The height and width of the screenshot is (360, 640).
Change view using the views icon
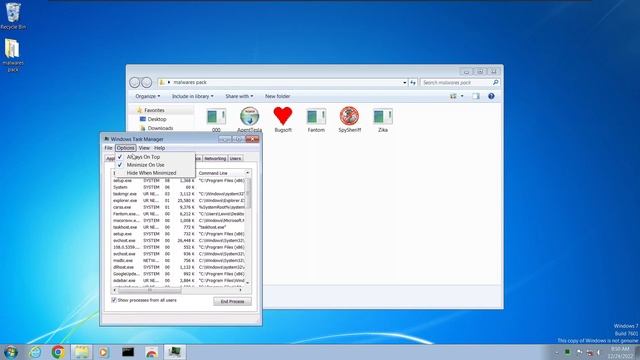453,96
